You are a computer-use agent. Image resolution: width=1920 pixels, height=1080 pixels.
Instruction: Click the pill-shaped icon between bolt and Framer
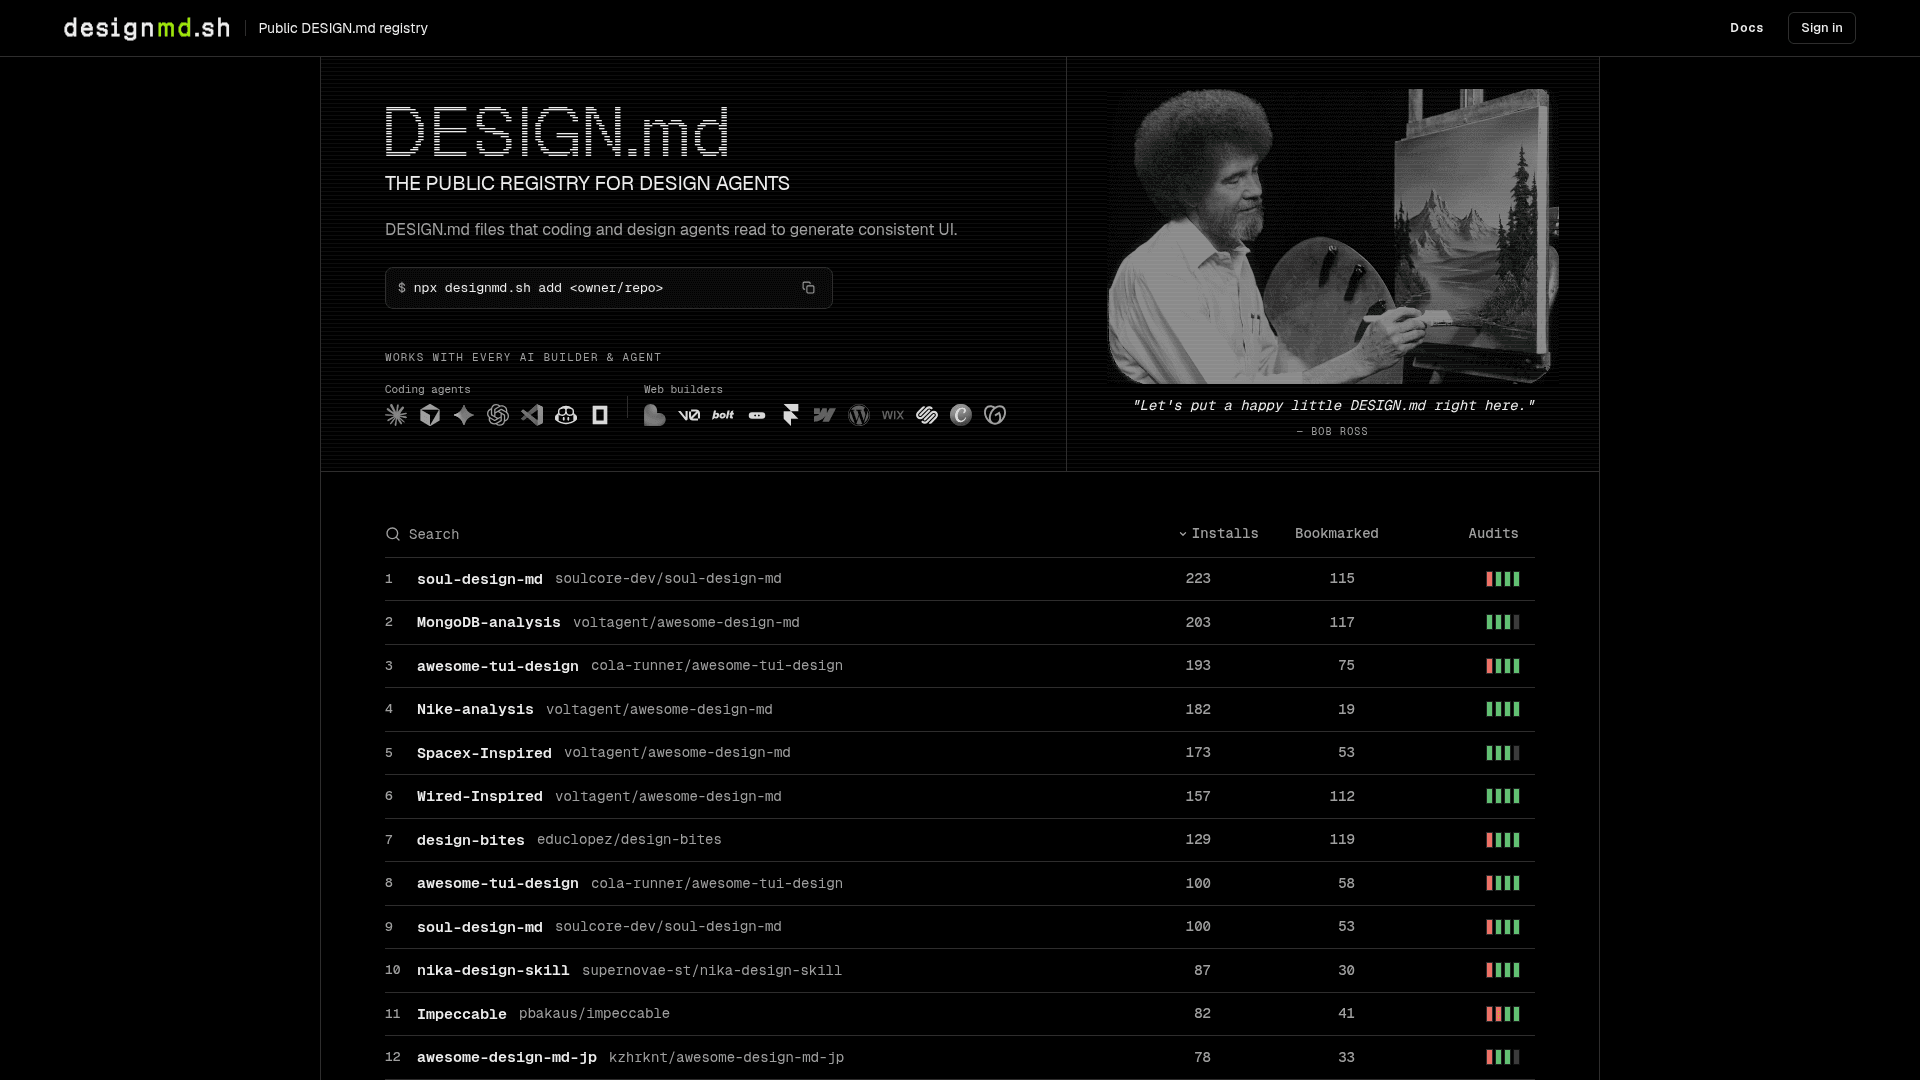click(757, 415)
